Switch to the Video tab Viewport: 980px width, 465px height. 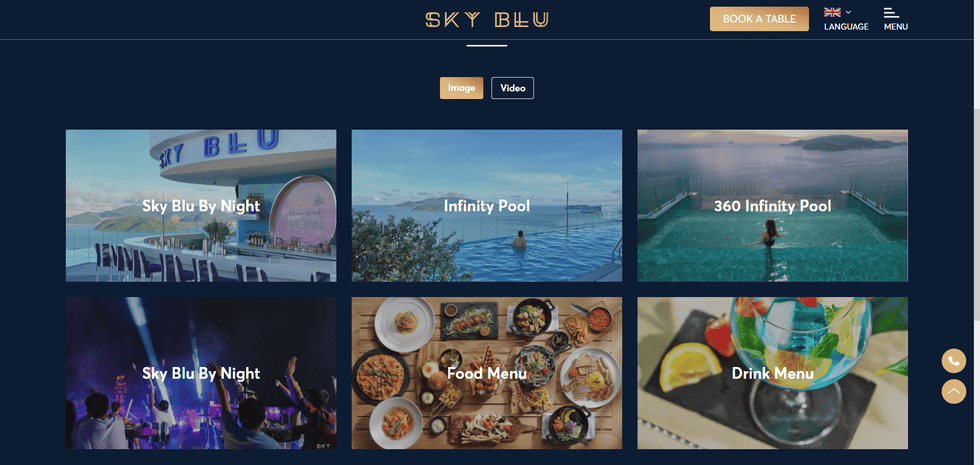click(x=512, y=88)
